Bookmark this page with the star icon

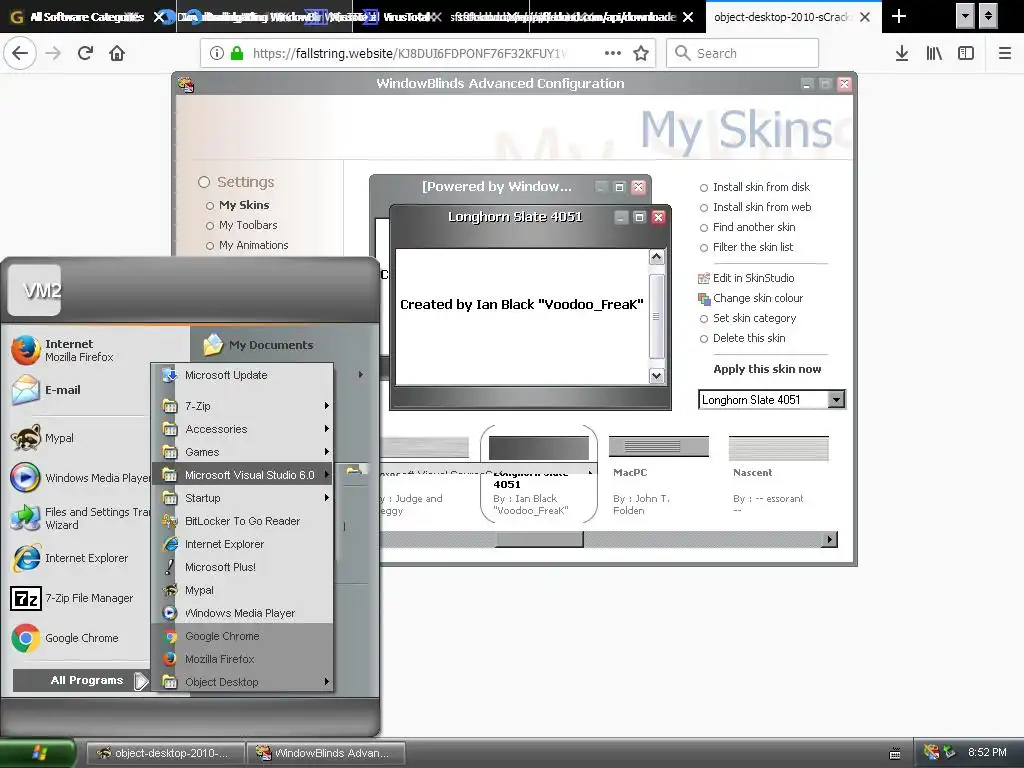pyautogui.click(x=641, y=54)
